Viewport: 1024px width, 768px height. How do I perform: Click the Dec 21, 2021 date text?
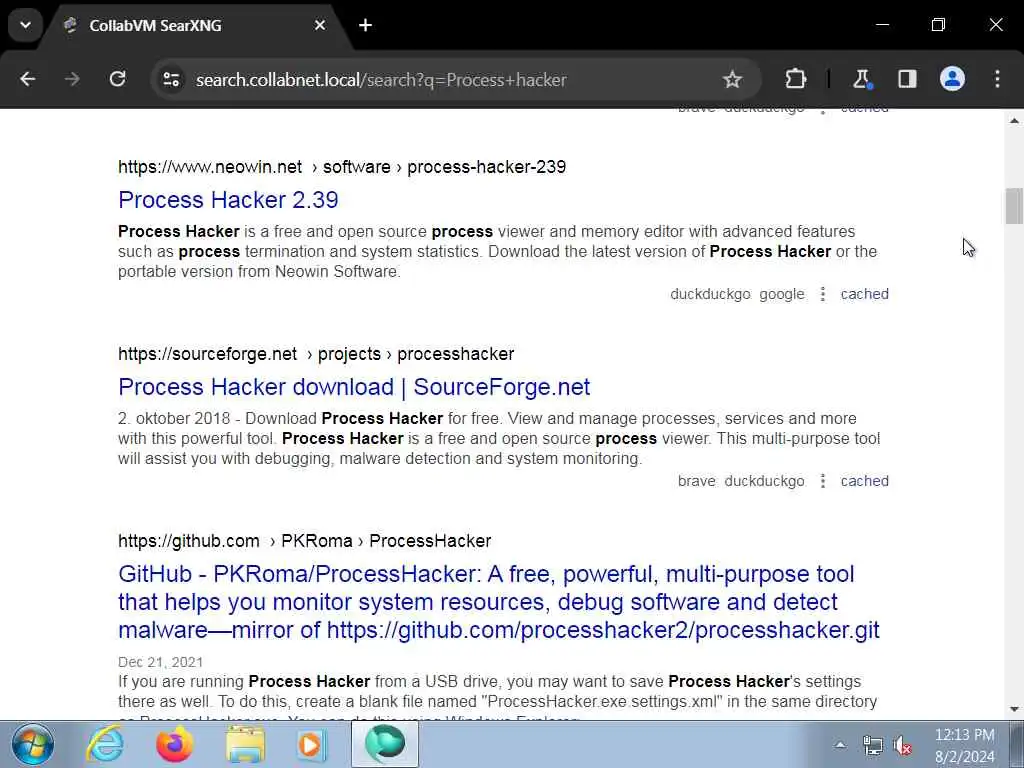coord(161,662)
